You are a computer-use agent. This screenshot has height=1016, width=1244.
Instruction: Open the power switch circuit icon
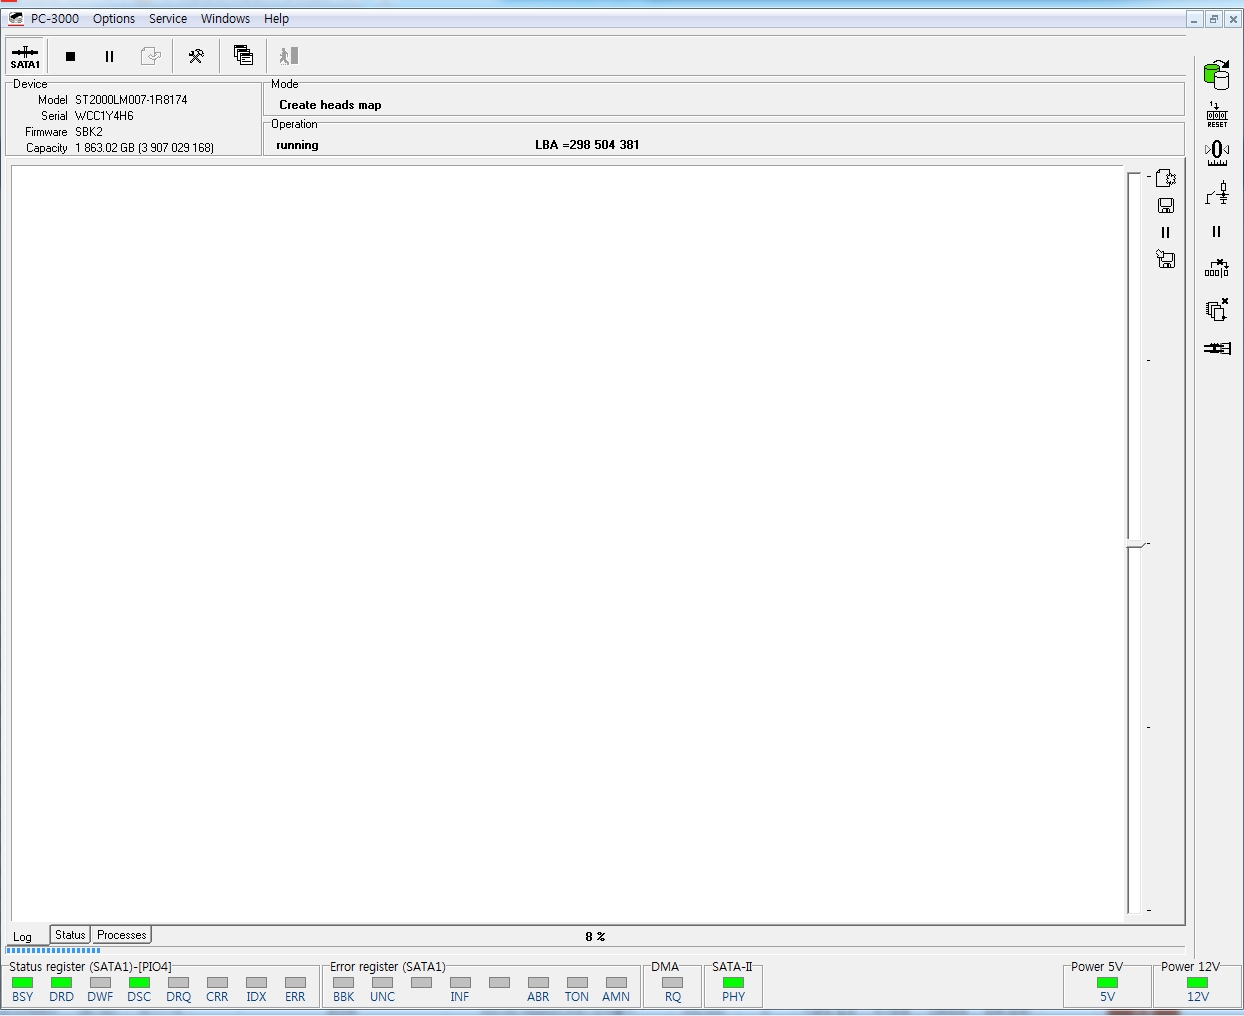[1217, 193]
